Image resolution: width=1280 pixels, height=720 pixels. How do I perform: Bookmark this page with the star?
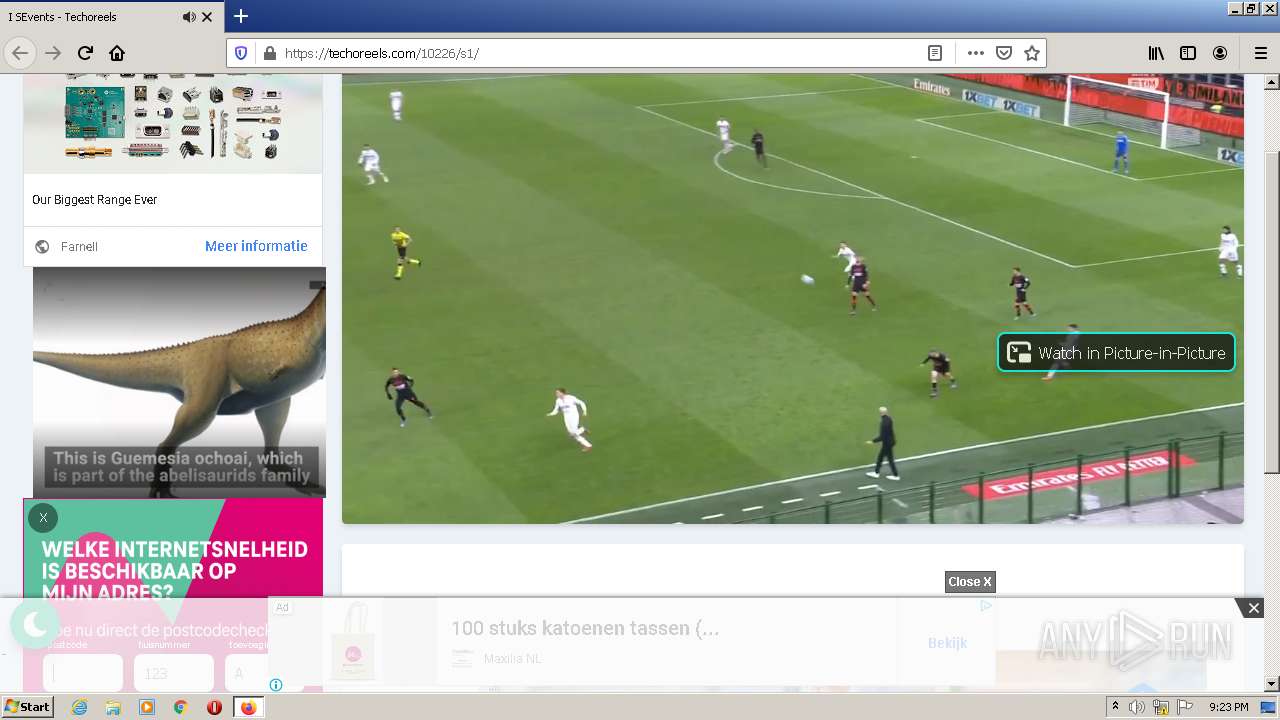[x=1032, y=53]
